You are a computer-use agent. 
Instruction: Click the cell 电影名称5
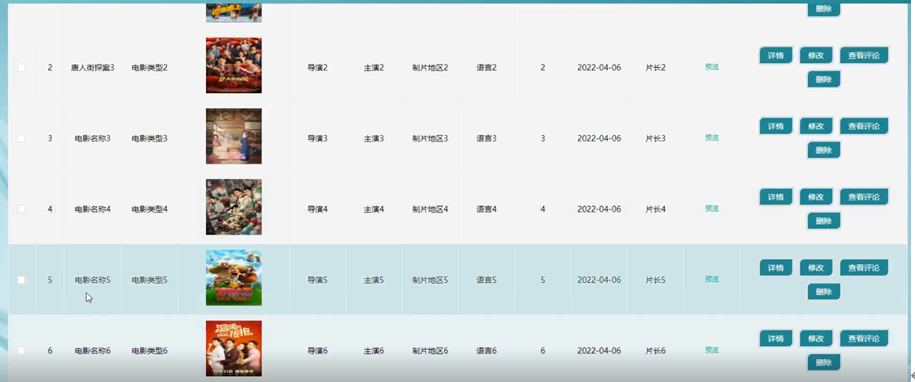93,280
